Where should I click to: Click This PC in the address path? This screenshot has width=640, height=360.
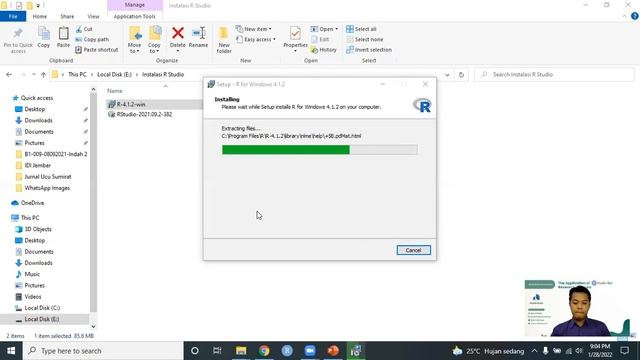pos(77,75)
